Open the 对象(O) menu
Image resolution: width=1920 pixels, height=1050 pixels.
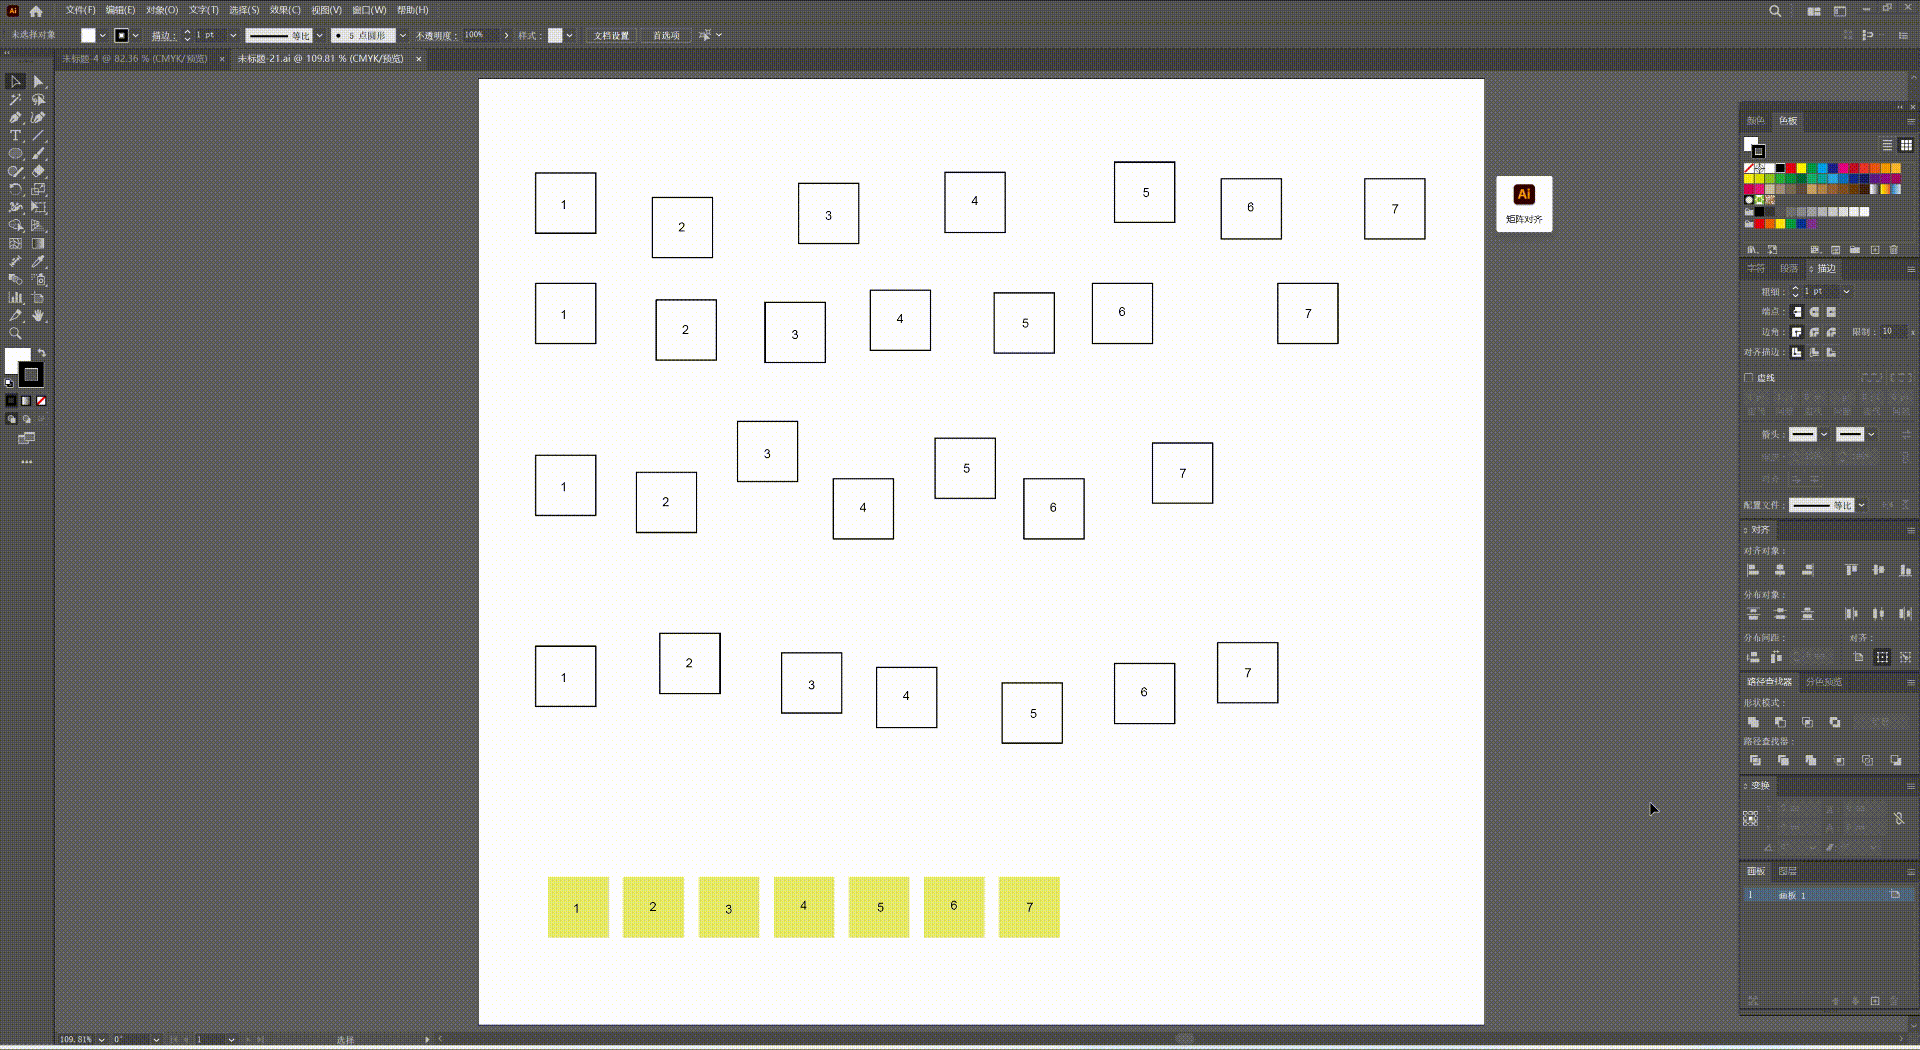[162, 10]
